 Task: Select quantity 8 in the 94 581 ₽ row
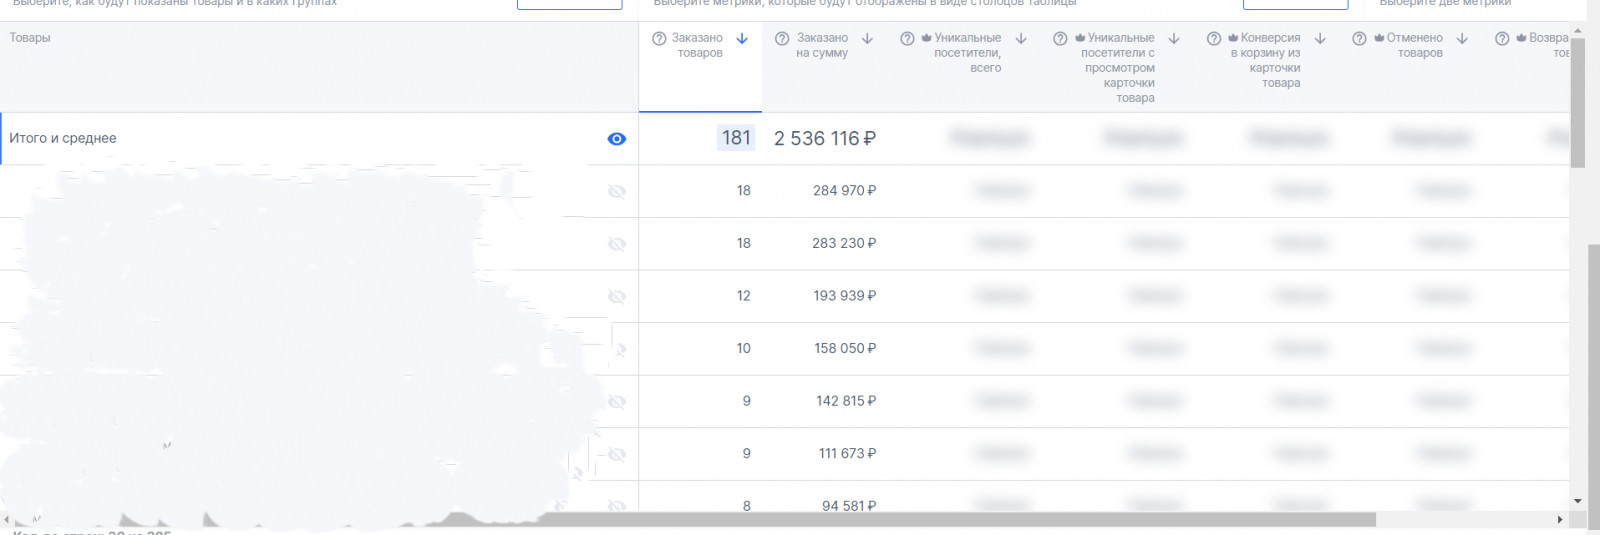click(746, 506)
